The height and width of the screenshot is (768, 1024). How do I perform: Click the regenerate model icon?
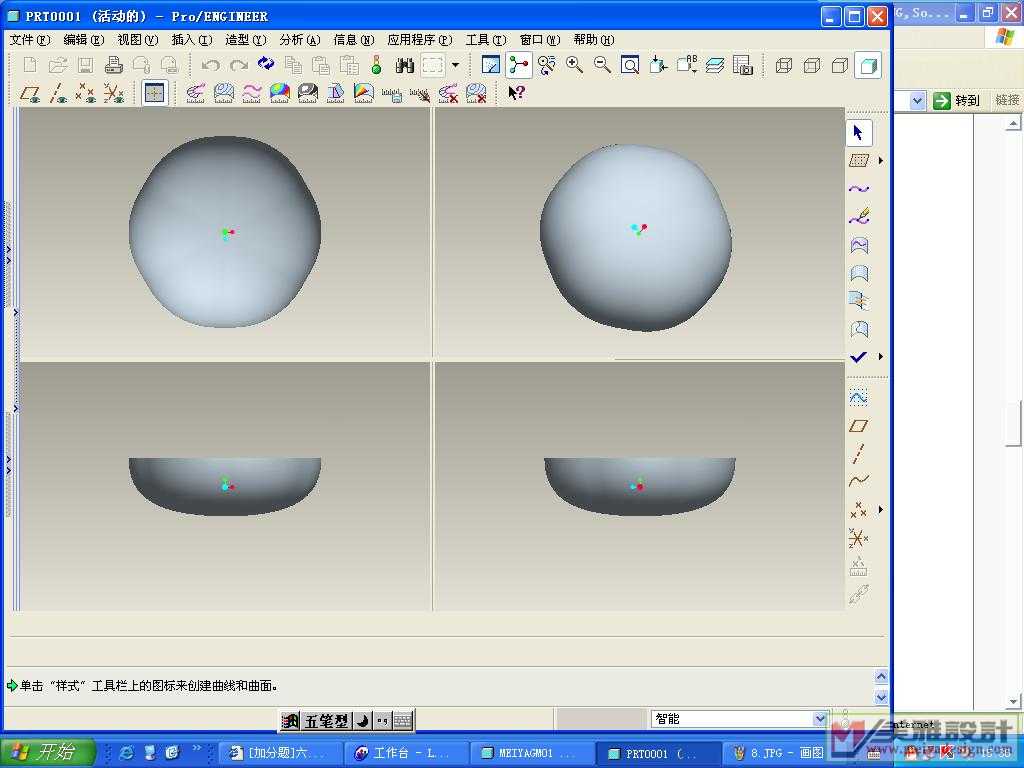(266, 65)
